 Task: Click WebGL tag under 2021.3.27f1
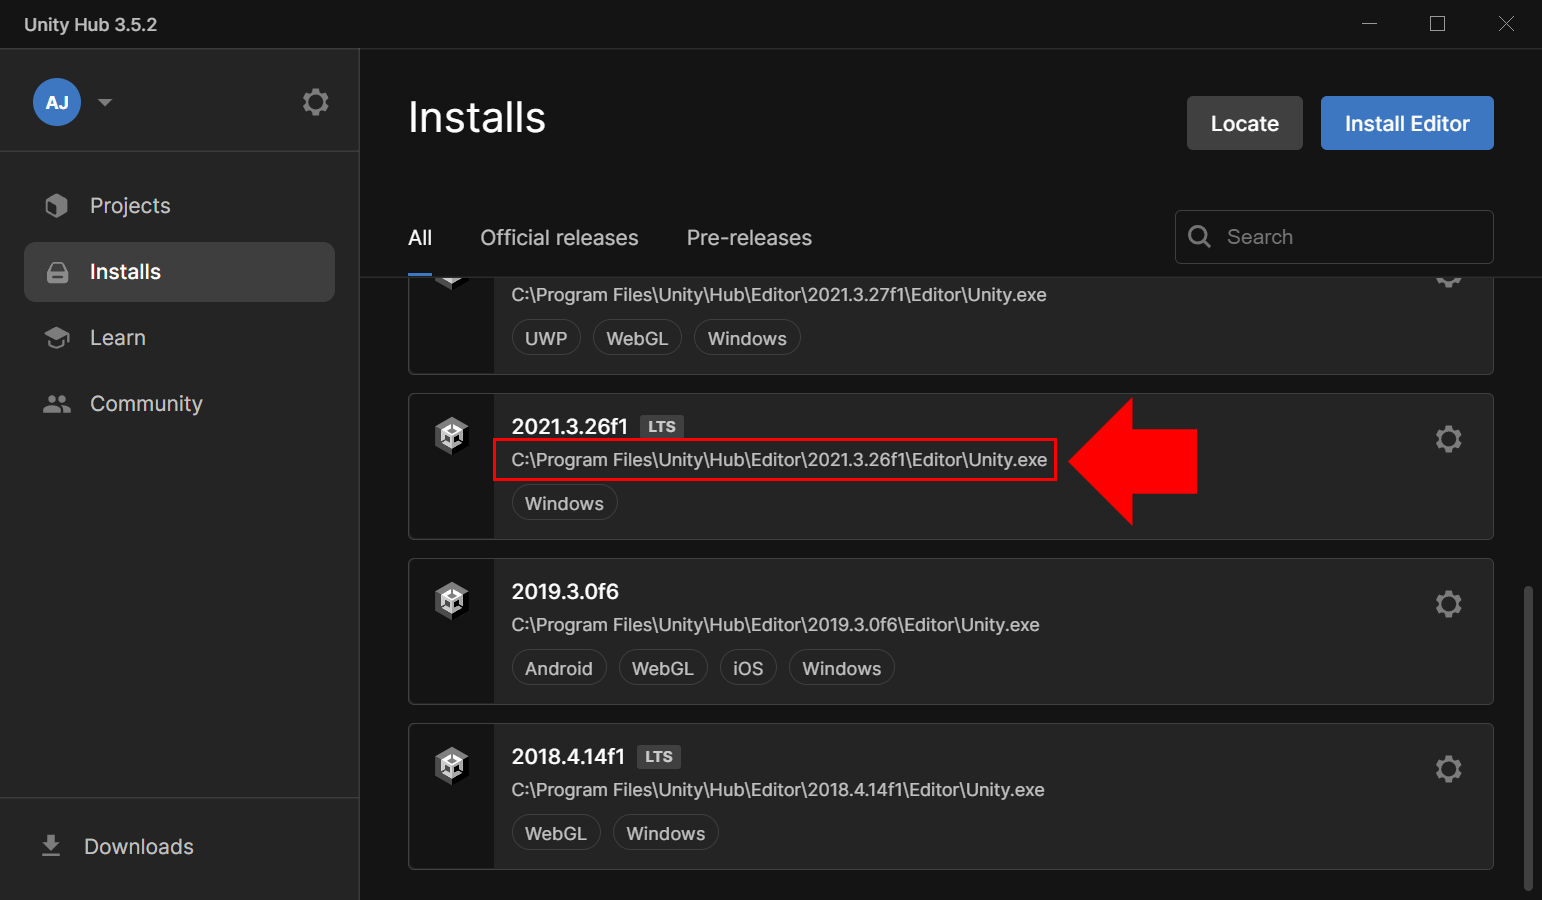(637, 338)
